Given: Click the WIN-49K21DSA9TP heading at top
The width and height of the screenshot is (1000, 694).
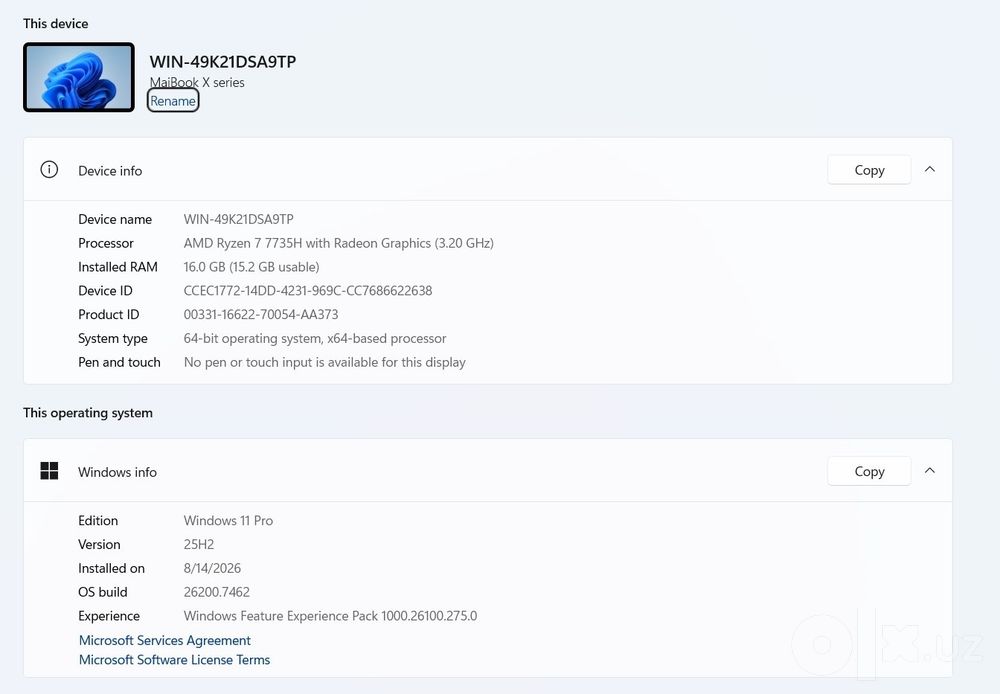Looking at the screenshot, I should [223, 62].
